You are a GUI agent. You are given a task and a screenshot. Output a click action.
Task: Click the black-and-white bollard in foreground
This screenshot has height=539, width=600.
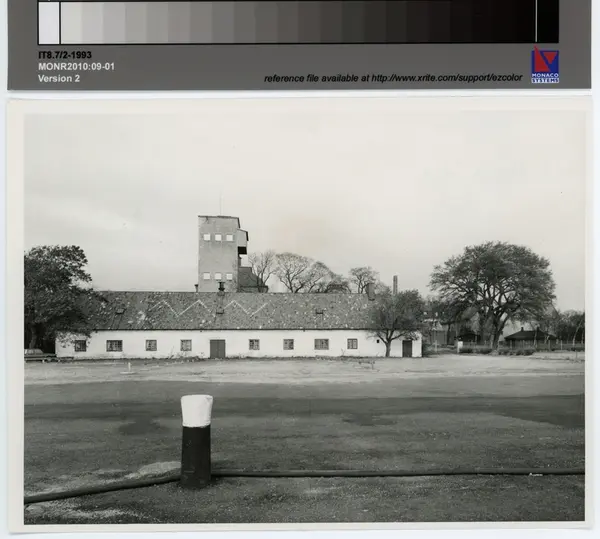[x=196, y=440]
